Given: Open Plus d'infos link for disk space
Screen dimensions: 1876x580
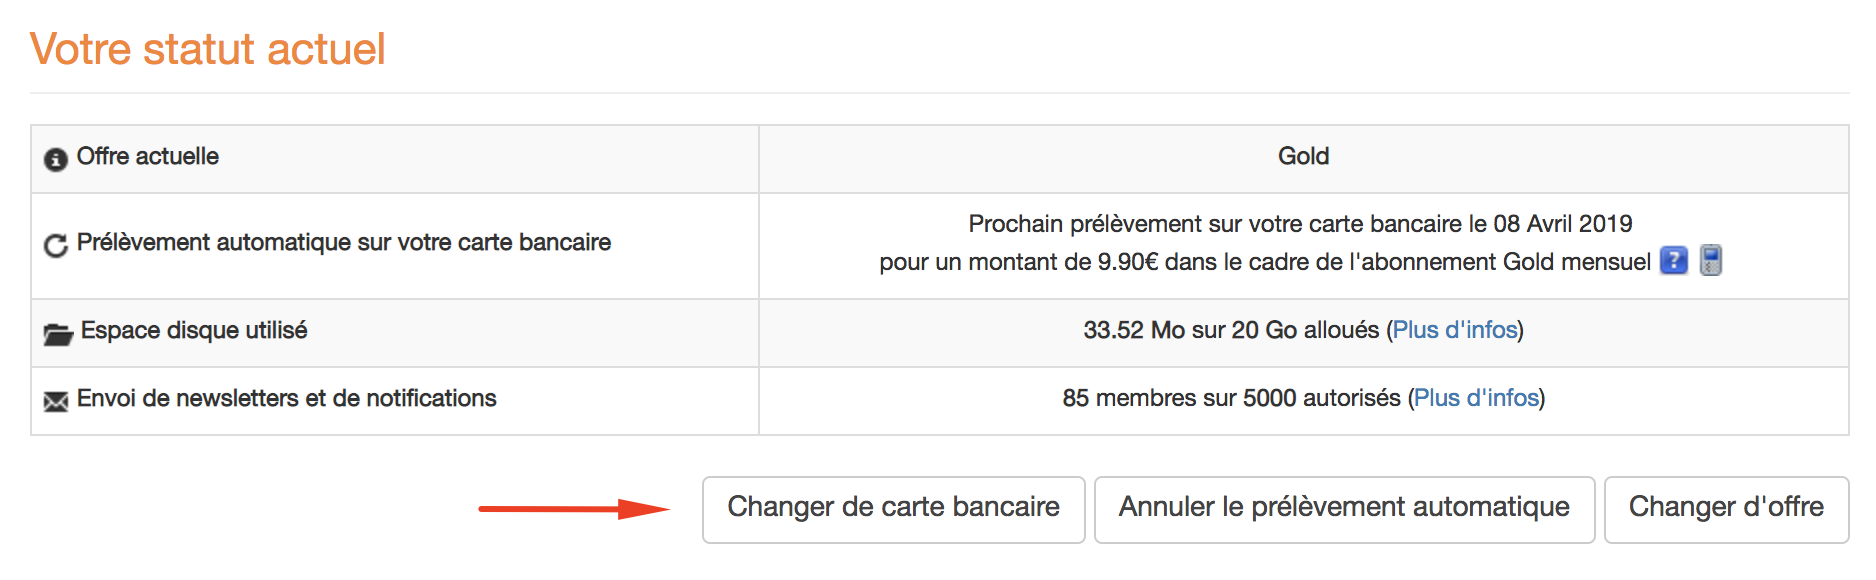Looking at the screenshot, I should point(1455,330).
